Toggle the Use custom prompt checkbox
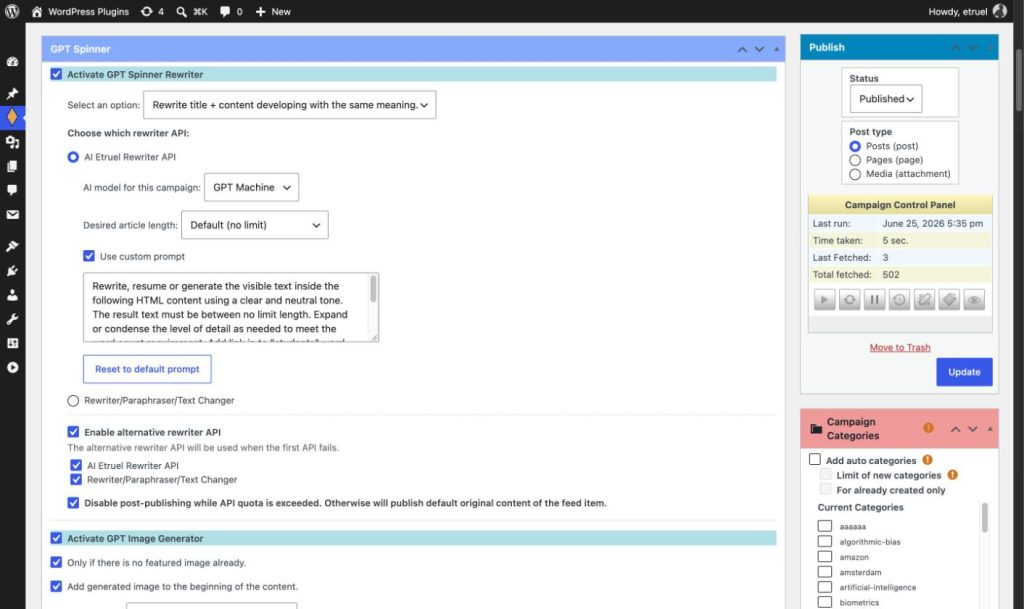Image resolution: width=1024 pixels, height=609 pixels. point(89,256)
